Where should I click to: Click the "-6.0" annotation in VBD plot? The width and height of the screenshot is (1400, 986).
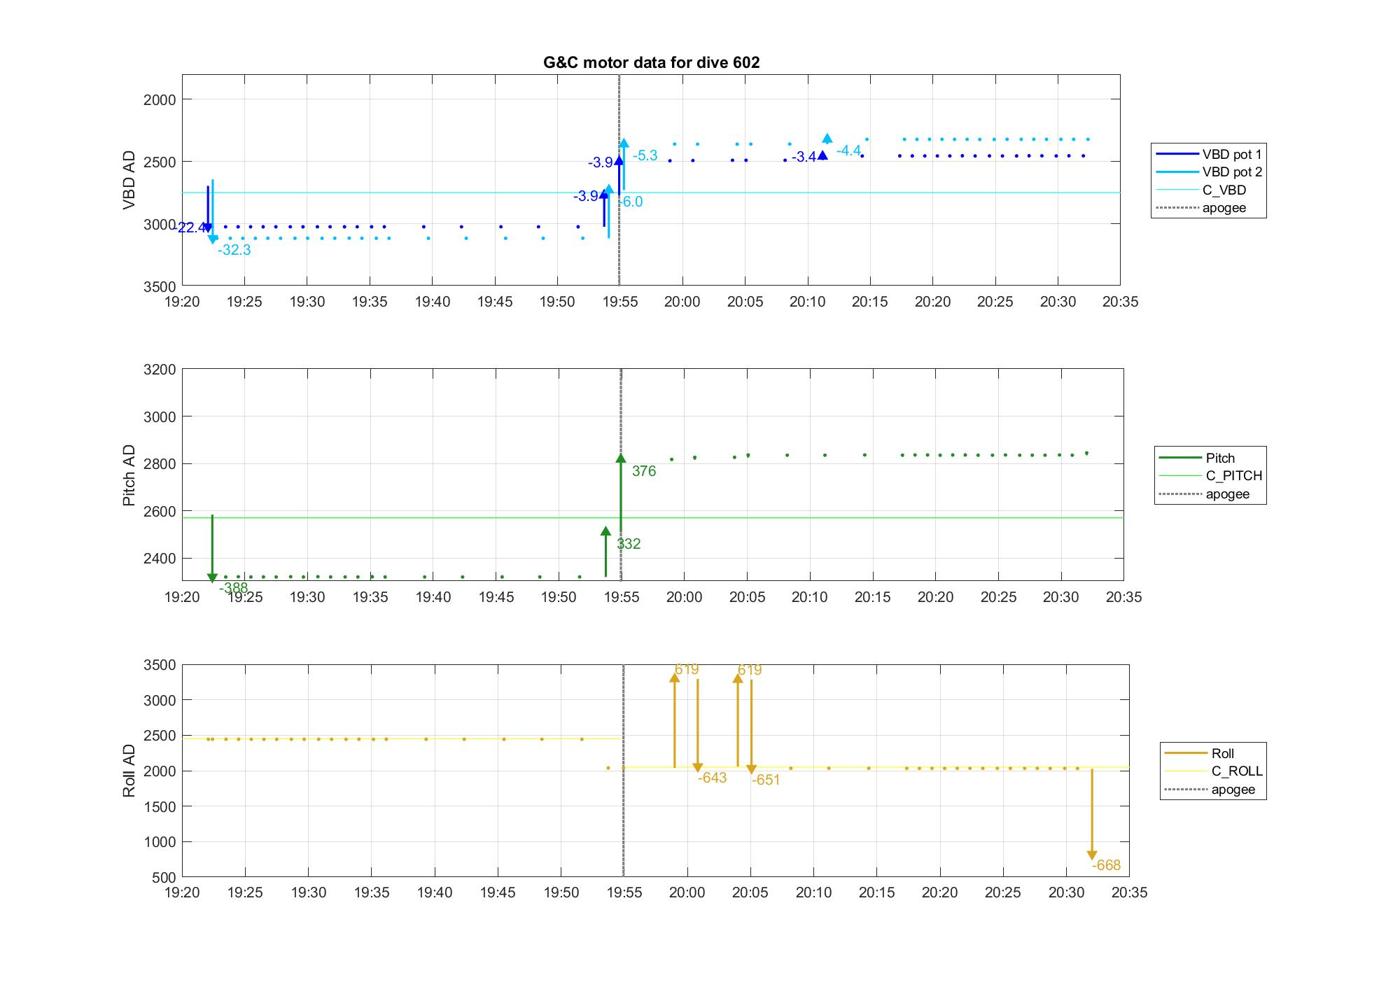(x=630, y=202)
